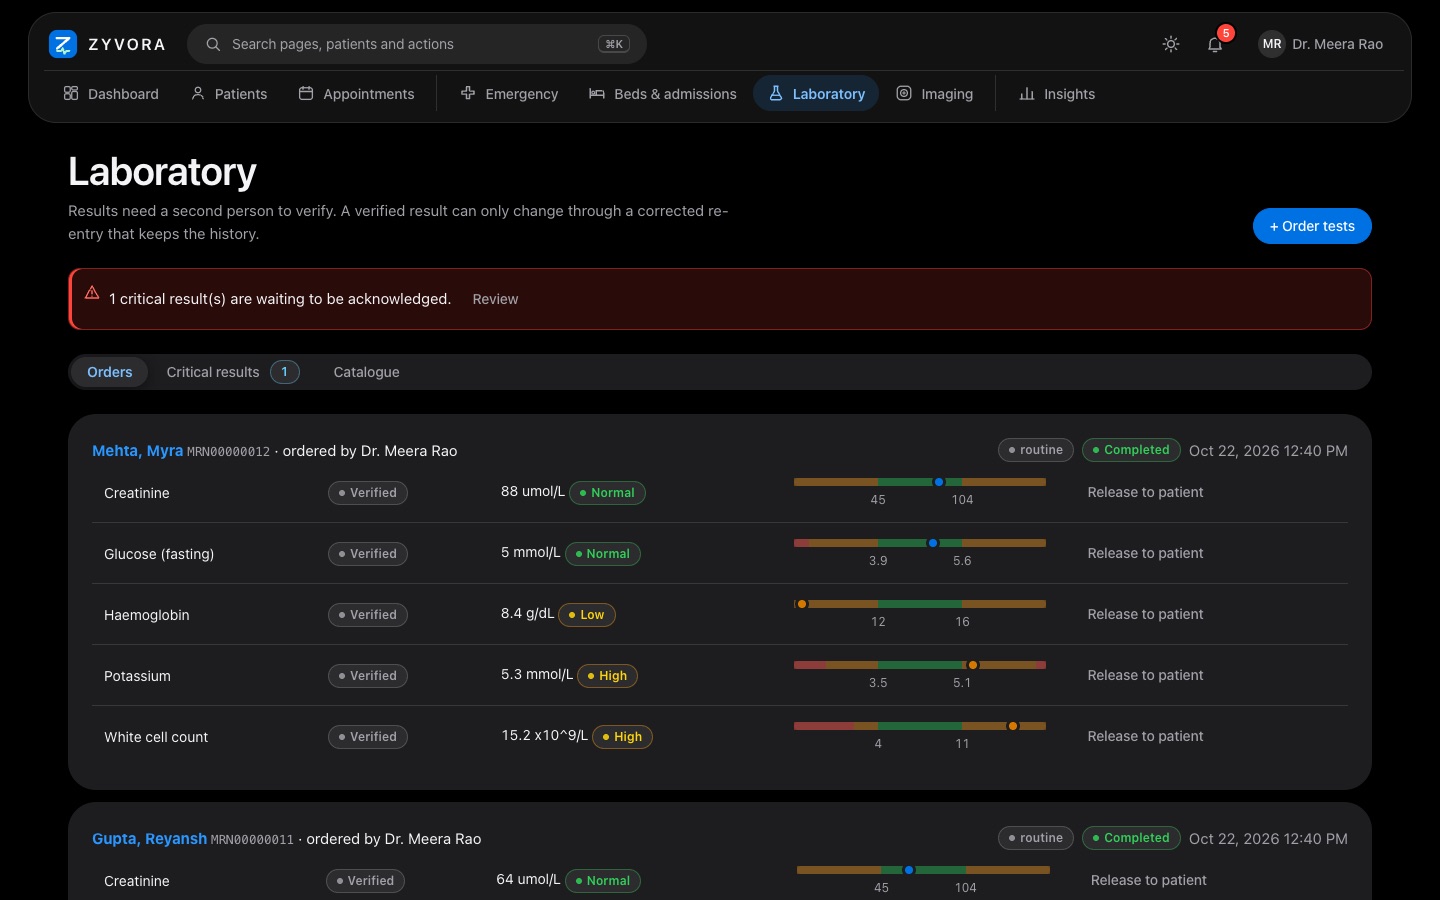The width and height of the screenshot is (1440, 900).
Task: Open the Appointments section
Action: [356, 94]
